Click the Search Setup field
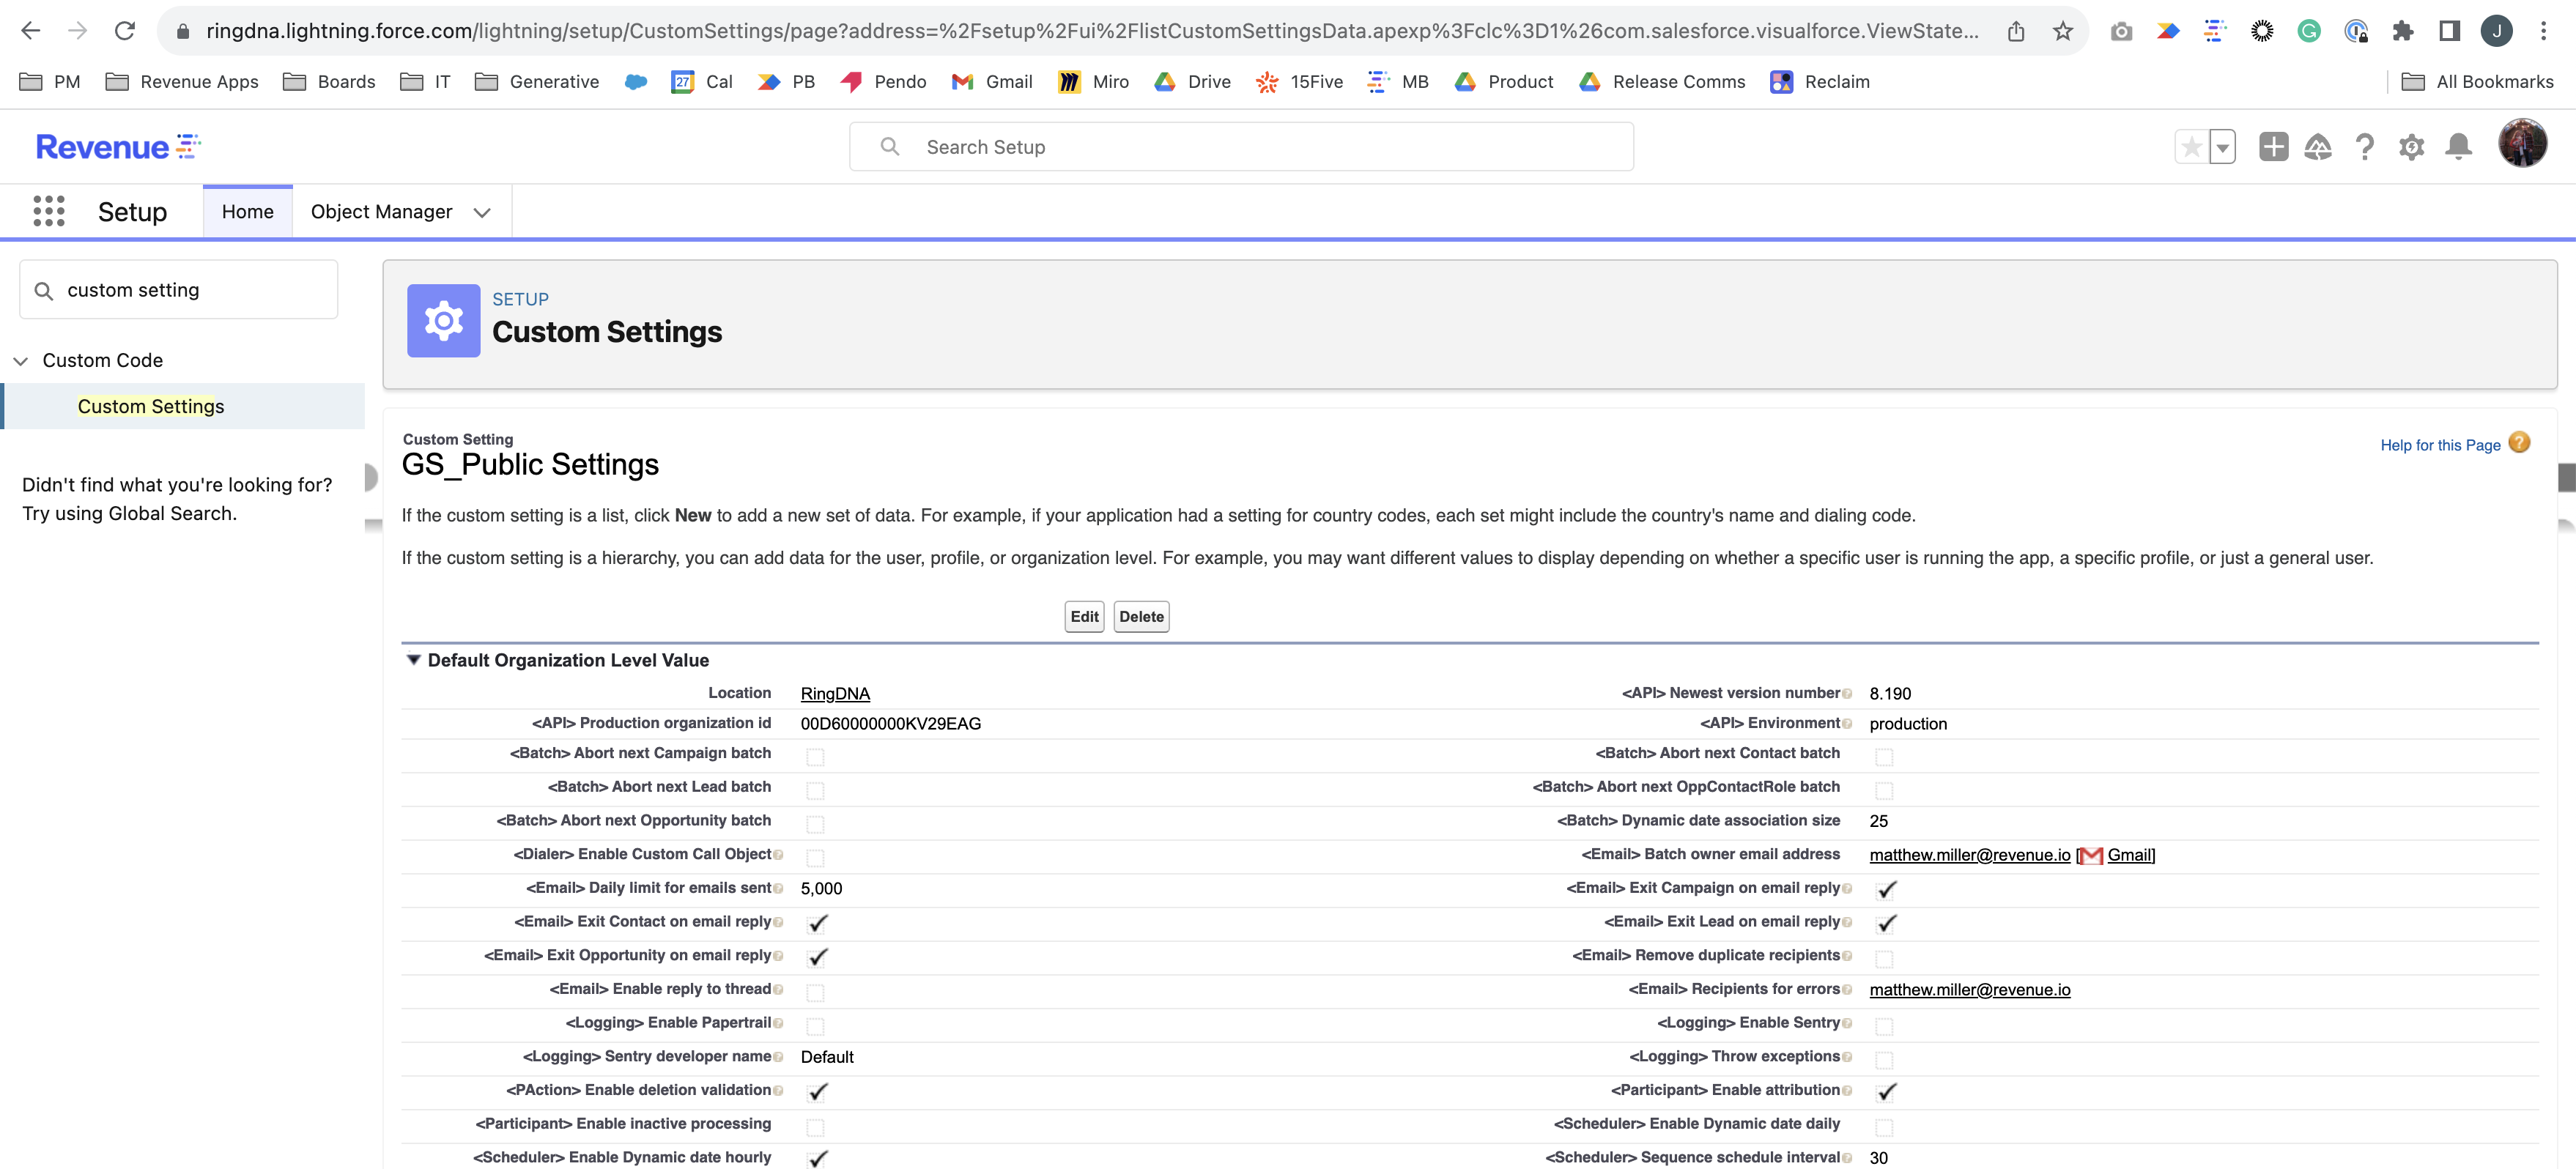This screenshot has width=2576, height=1169. [1241, 147]
